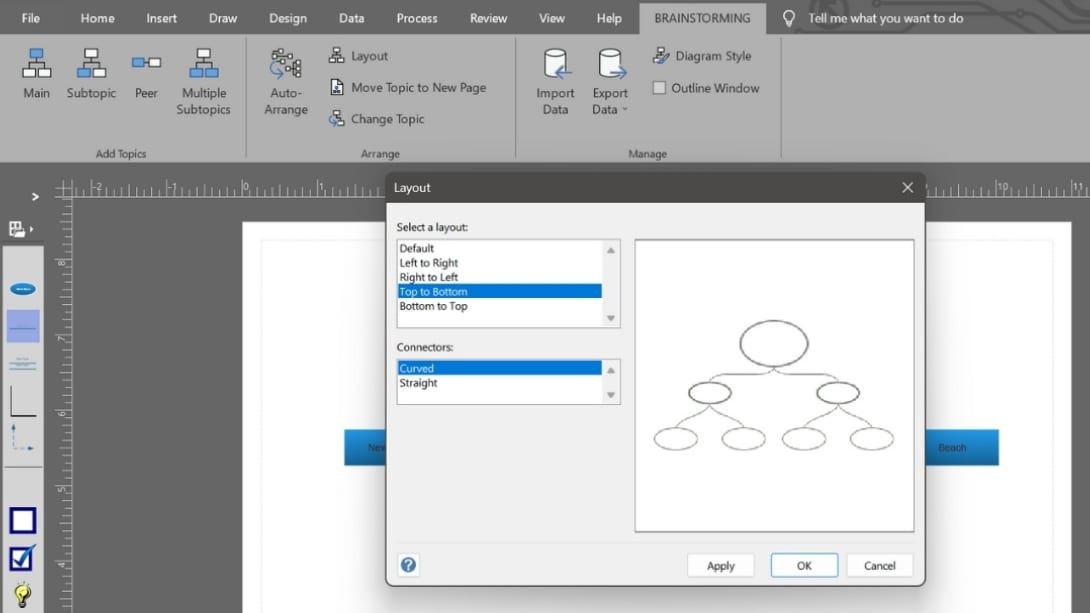Viewport: 1090px width, 613px height.
Task: Select the blue rectangle topic stencil shape
Action: click(x=23, y=326)
